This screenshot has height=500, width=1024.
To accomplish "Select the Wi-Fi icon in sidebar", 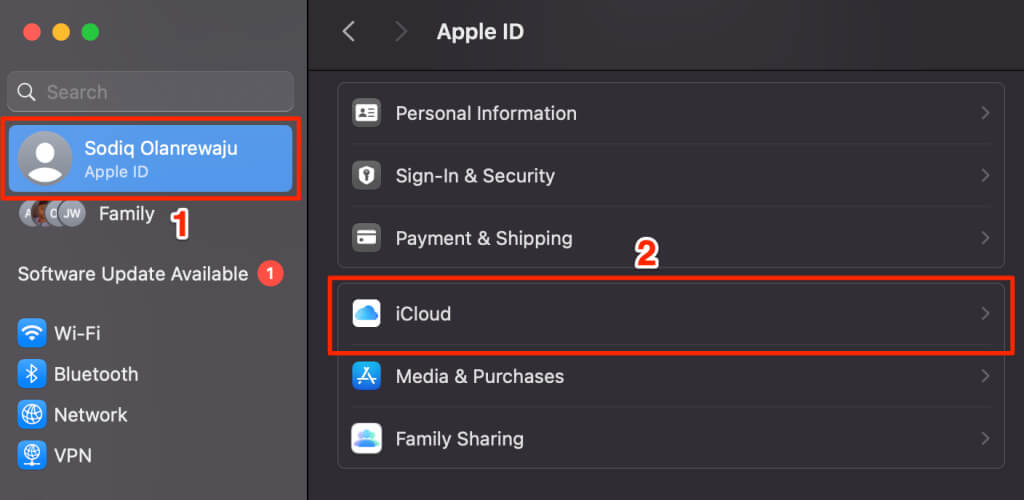I will pyautogui.click(x=32, y=334).
